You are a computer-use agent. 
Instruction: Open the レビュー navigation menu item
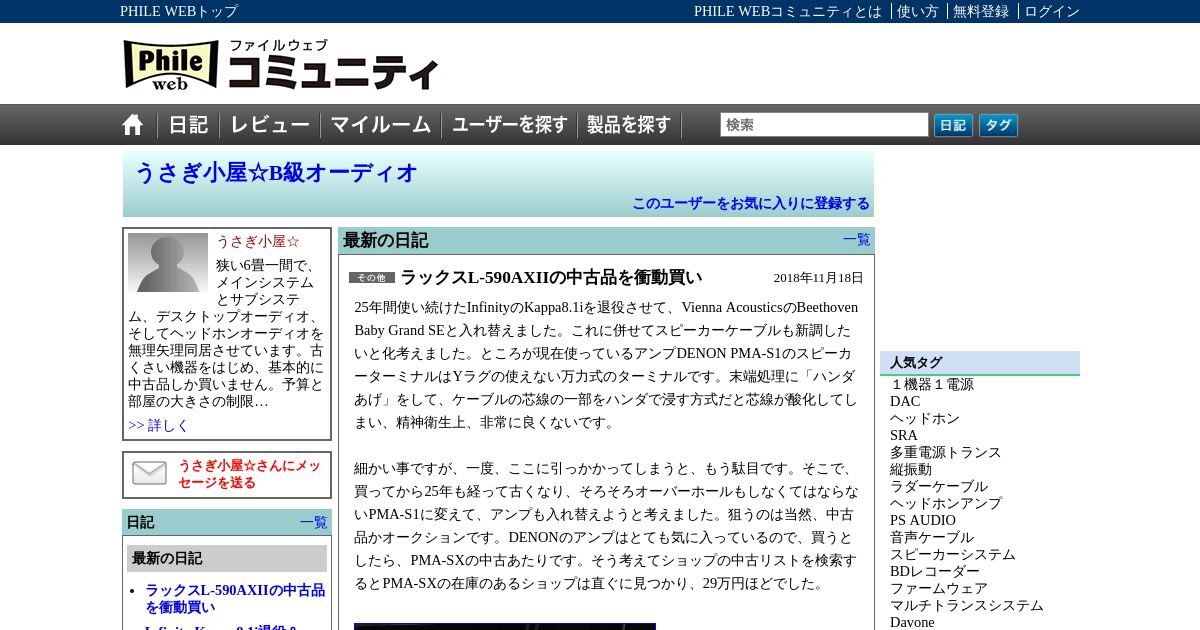tap(270, 125)
